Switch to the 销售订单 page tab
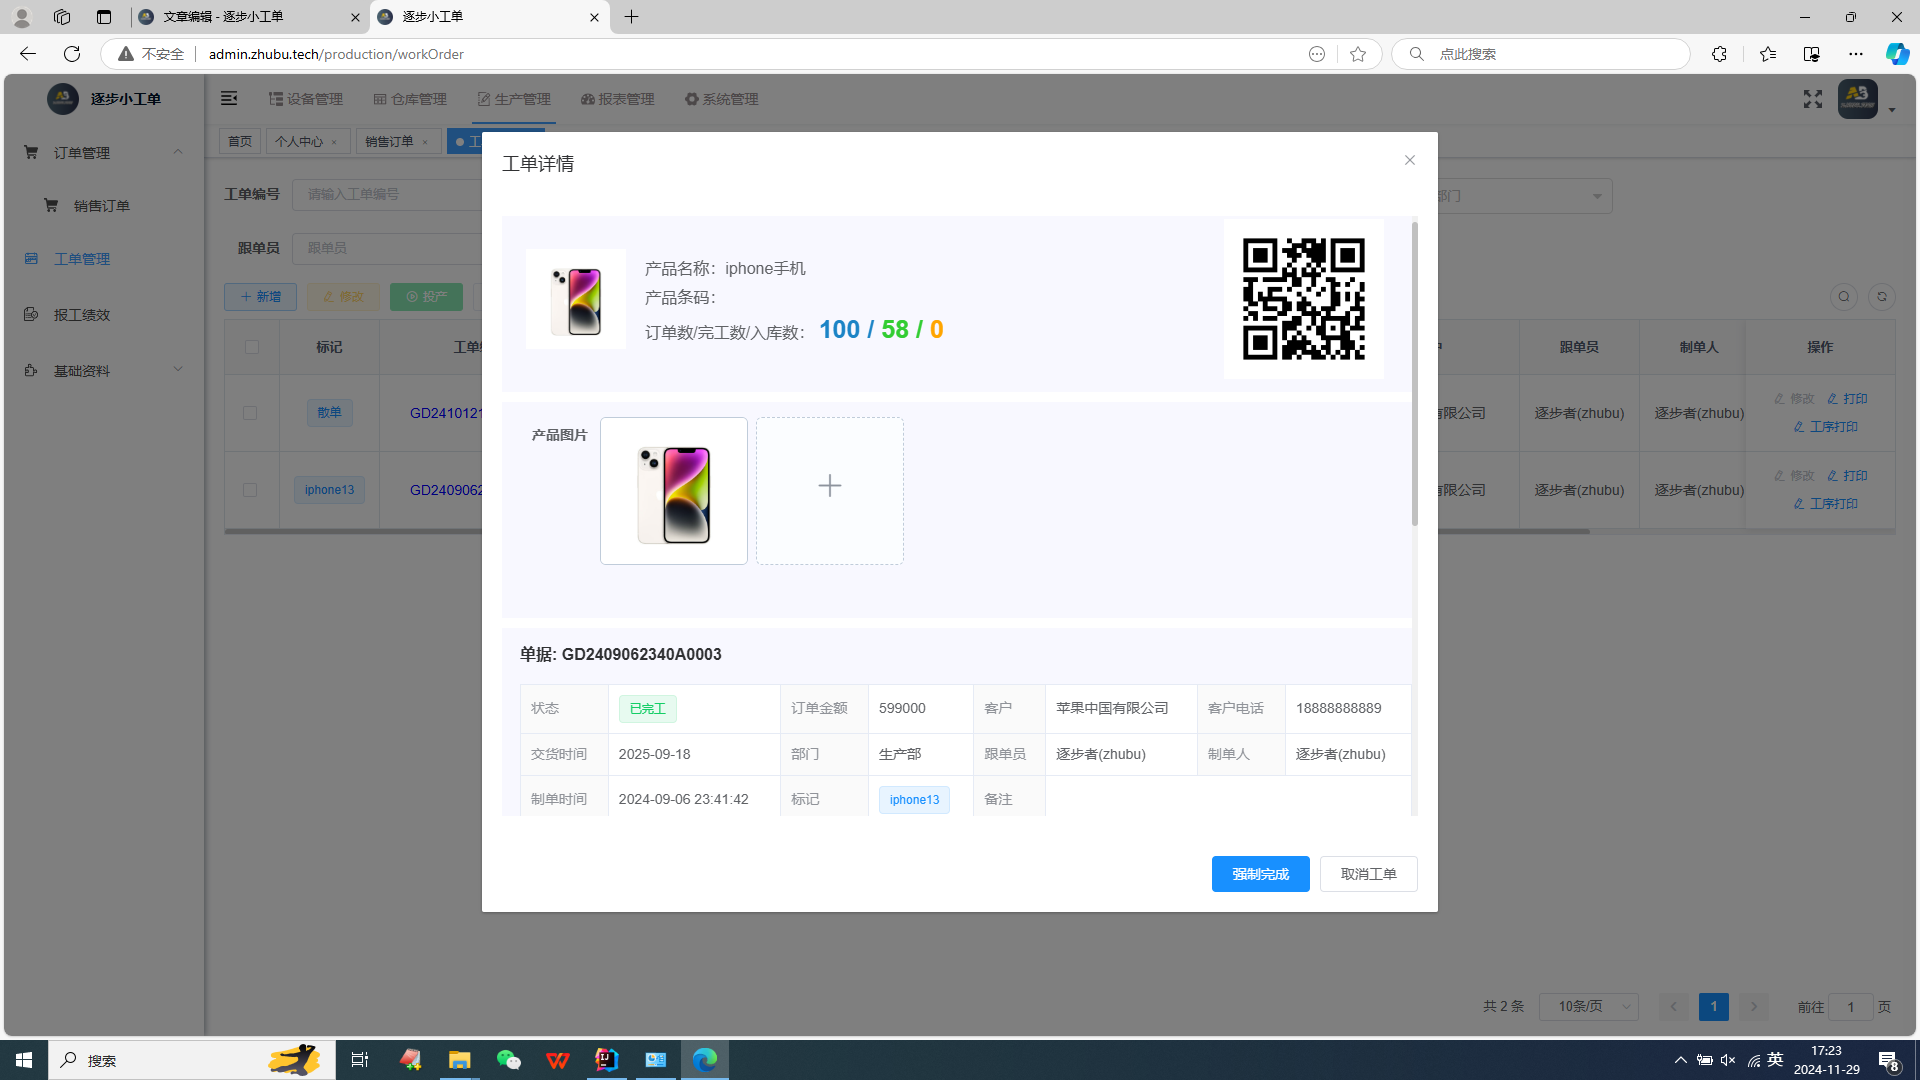The width and height of the screenshot is (1920, 1080). pyautogui.click(x=389, y=142)
